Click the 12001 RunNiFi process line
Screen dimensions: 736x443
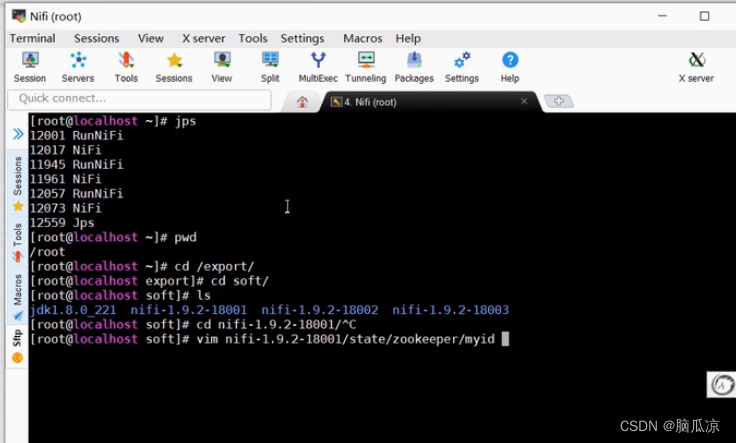(77, 135)
